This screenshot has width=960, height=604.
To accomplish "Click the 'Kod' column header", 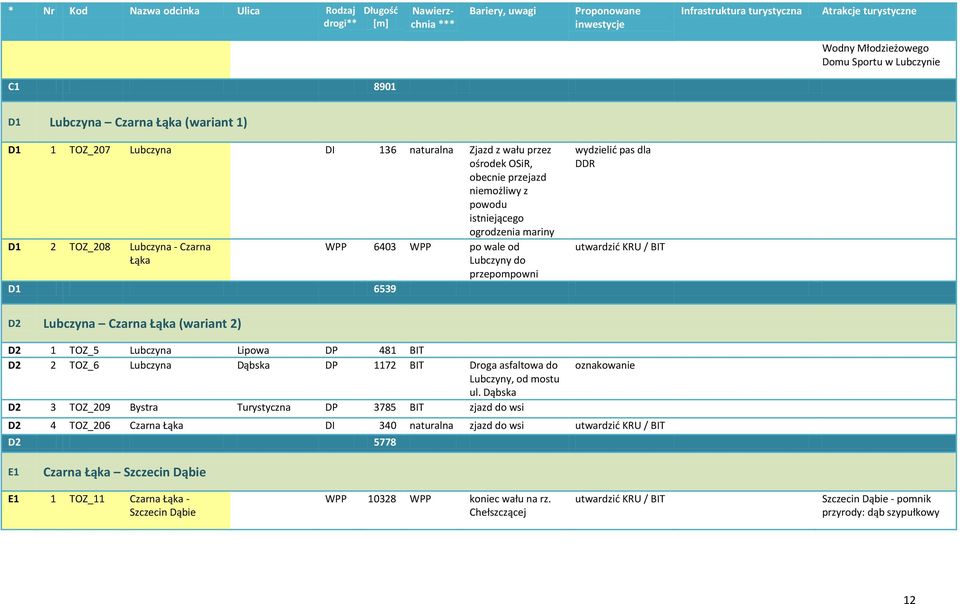I will coord(78,11).
